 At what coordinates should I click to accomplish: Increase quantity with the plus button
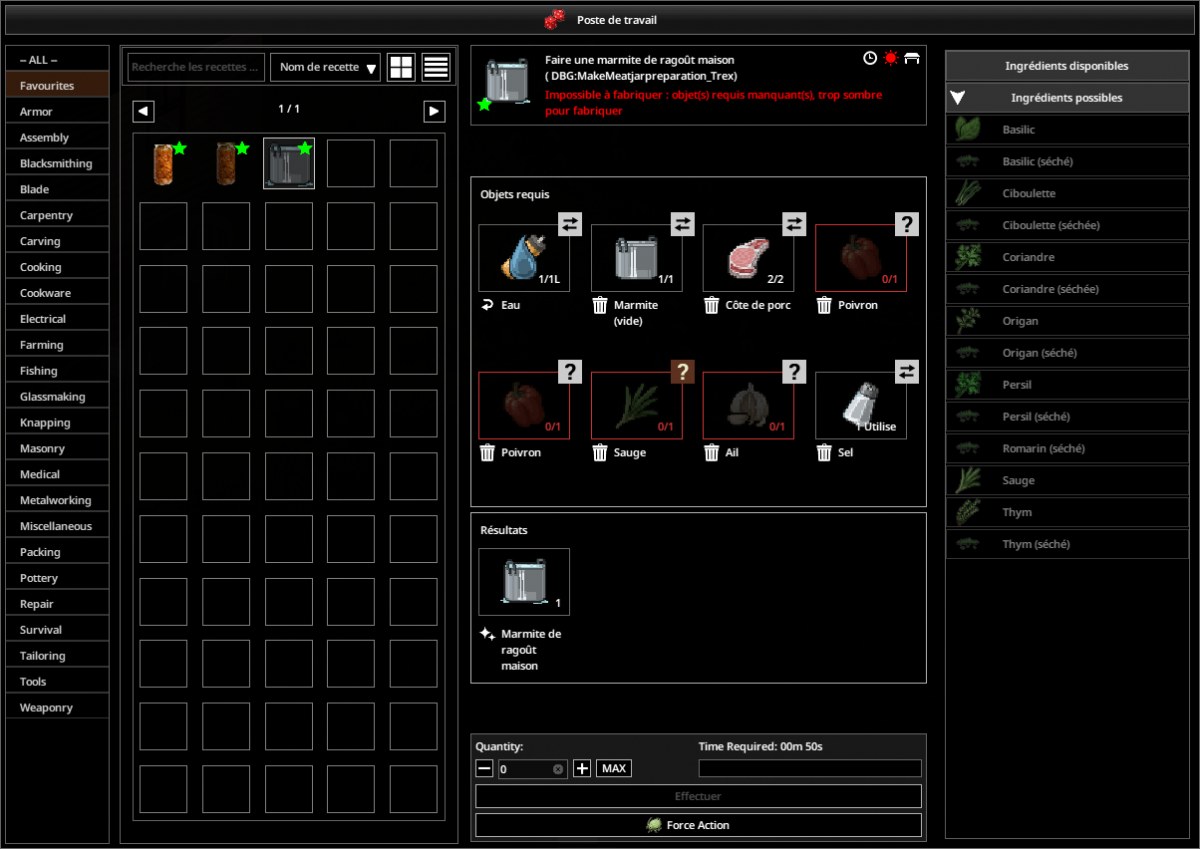pyautogui.click(x=582, y=769)
